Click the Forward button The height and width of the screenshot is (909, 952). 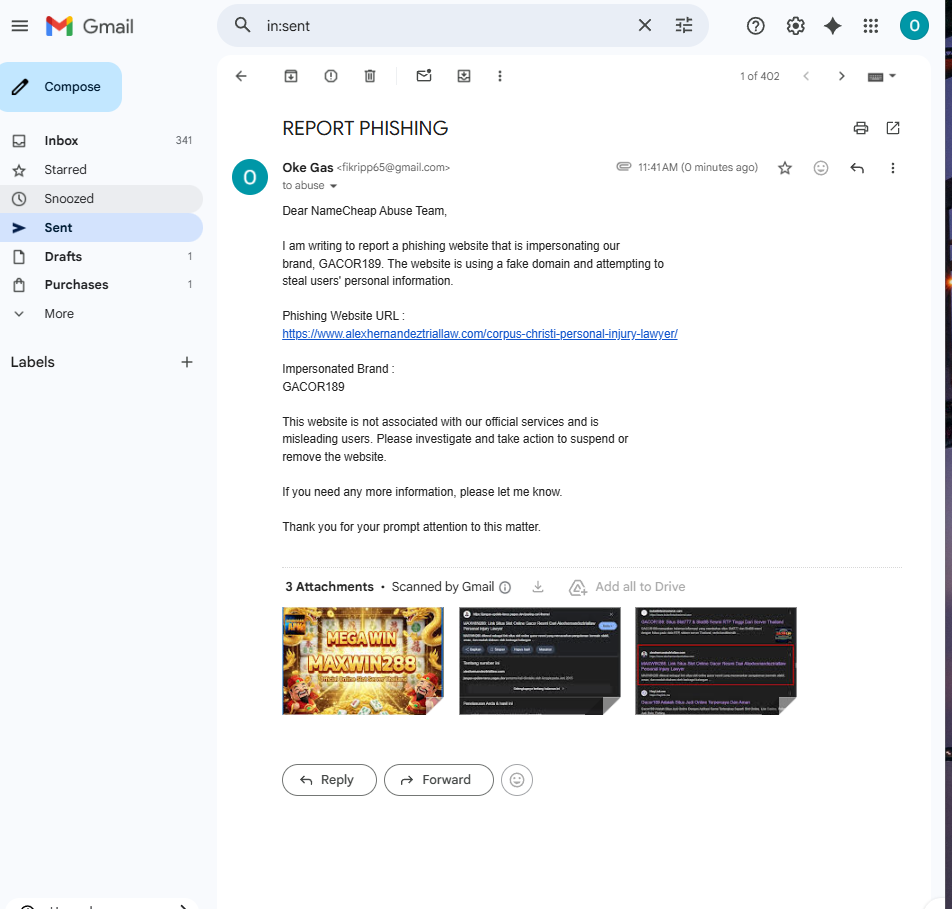[x=438, y=780]
